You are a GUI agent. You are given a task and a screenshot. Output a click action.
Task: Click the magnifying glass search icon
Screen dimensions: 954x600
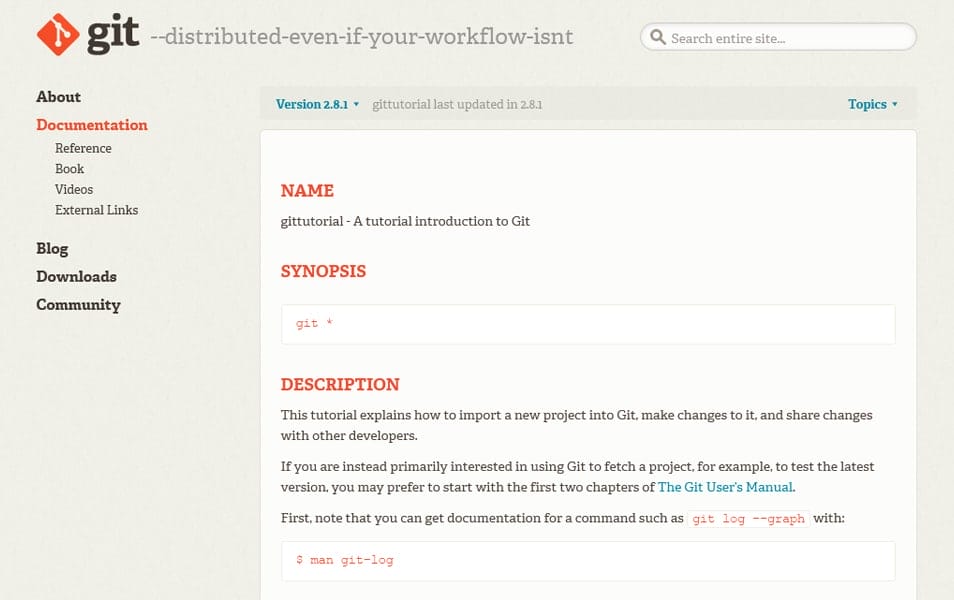click(658, 36)
